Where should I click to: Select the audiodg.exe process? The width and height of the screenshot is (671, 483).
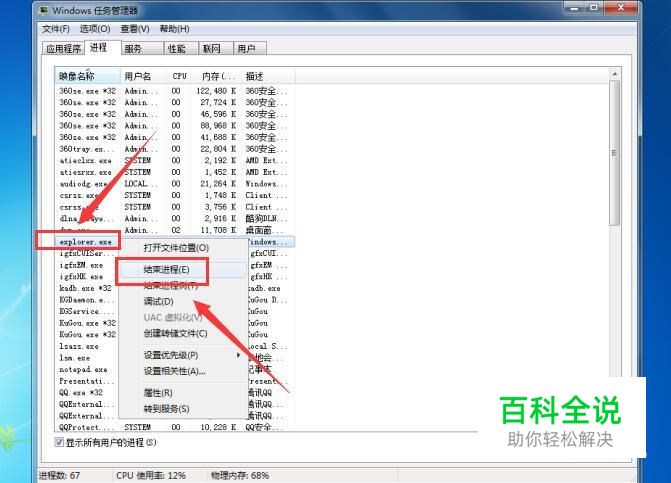tap(175, 184)
